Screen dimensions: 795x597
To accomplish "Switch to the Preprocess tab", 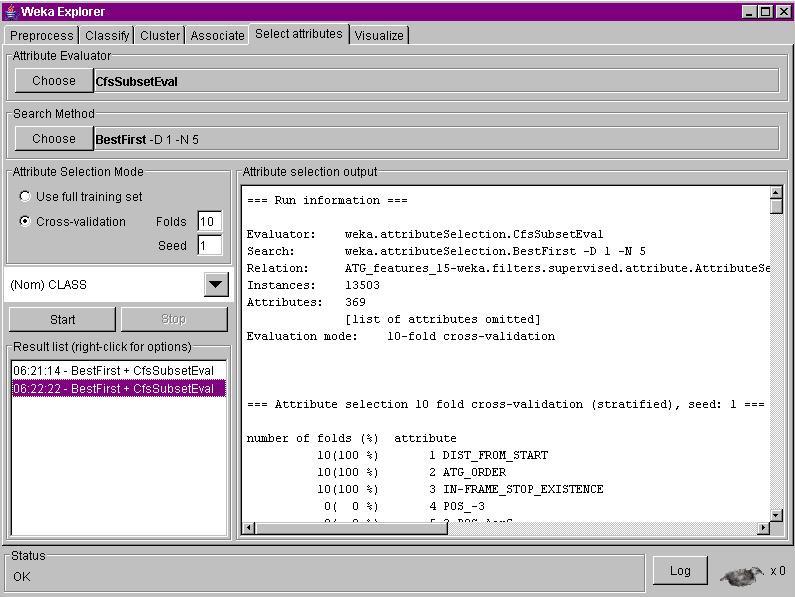I will click(x=42, y=36).
